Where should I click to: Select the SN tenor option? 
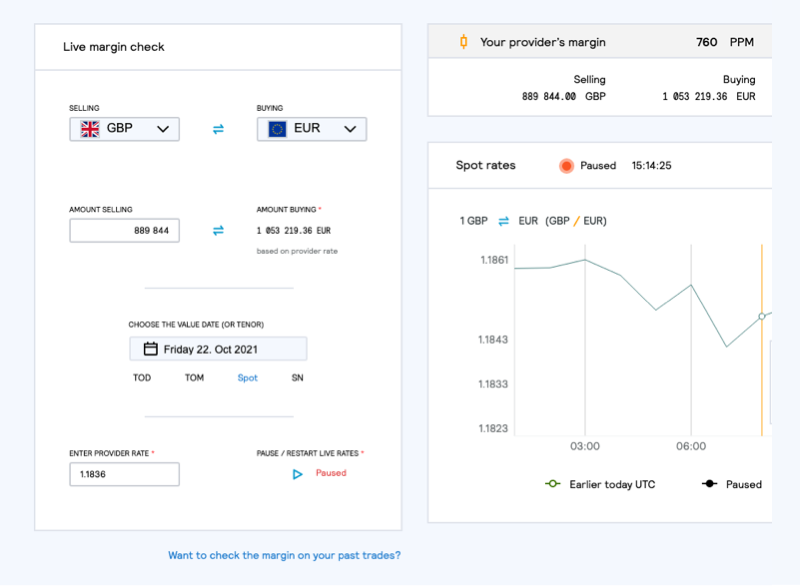click(x=296, y=378)
